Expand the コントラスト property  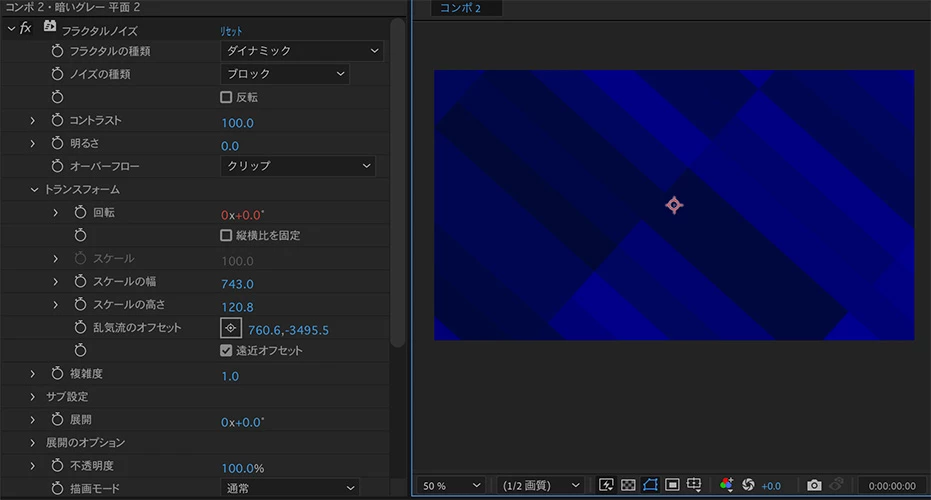coord(33,121)
